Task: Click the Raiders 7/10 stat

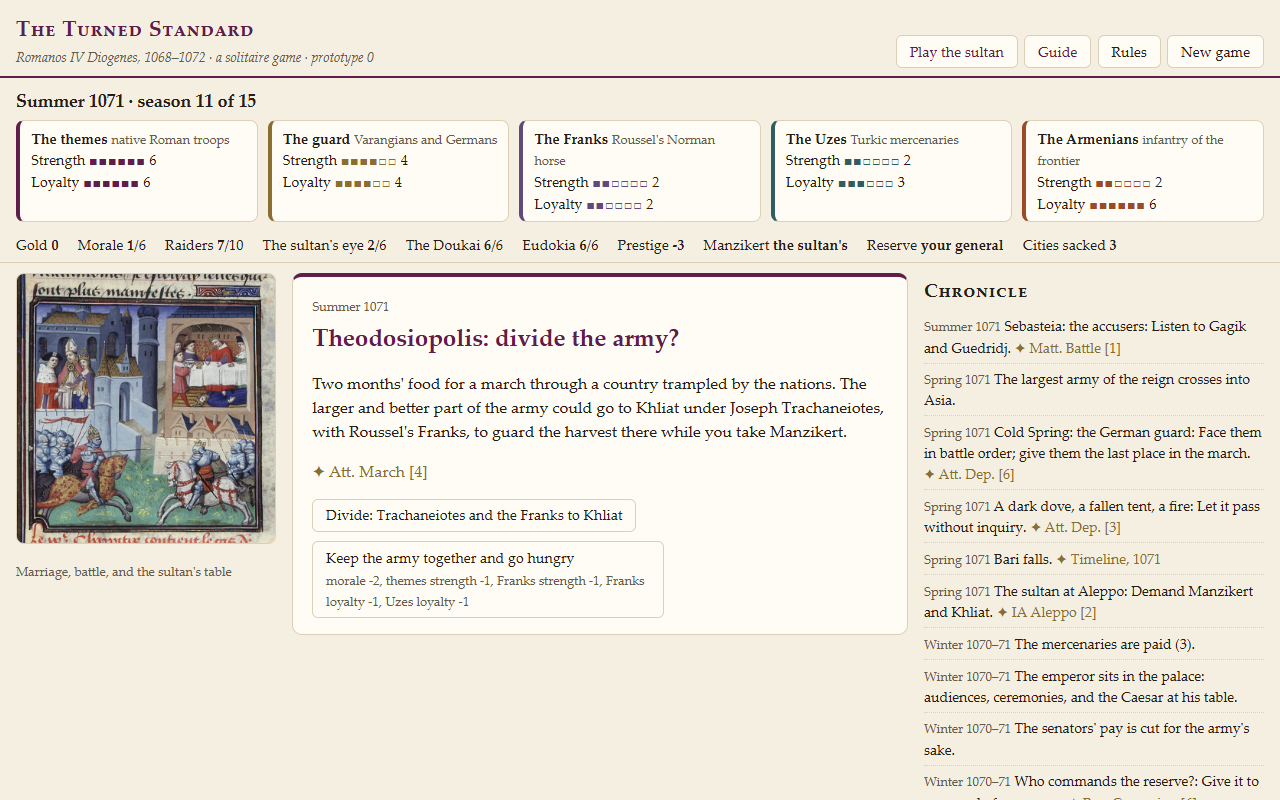Action: 204,246
